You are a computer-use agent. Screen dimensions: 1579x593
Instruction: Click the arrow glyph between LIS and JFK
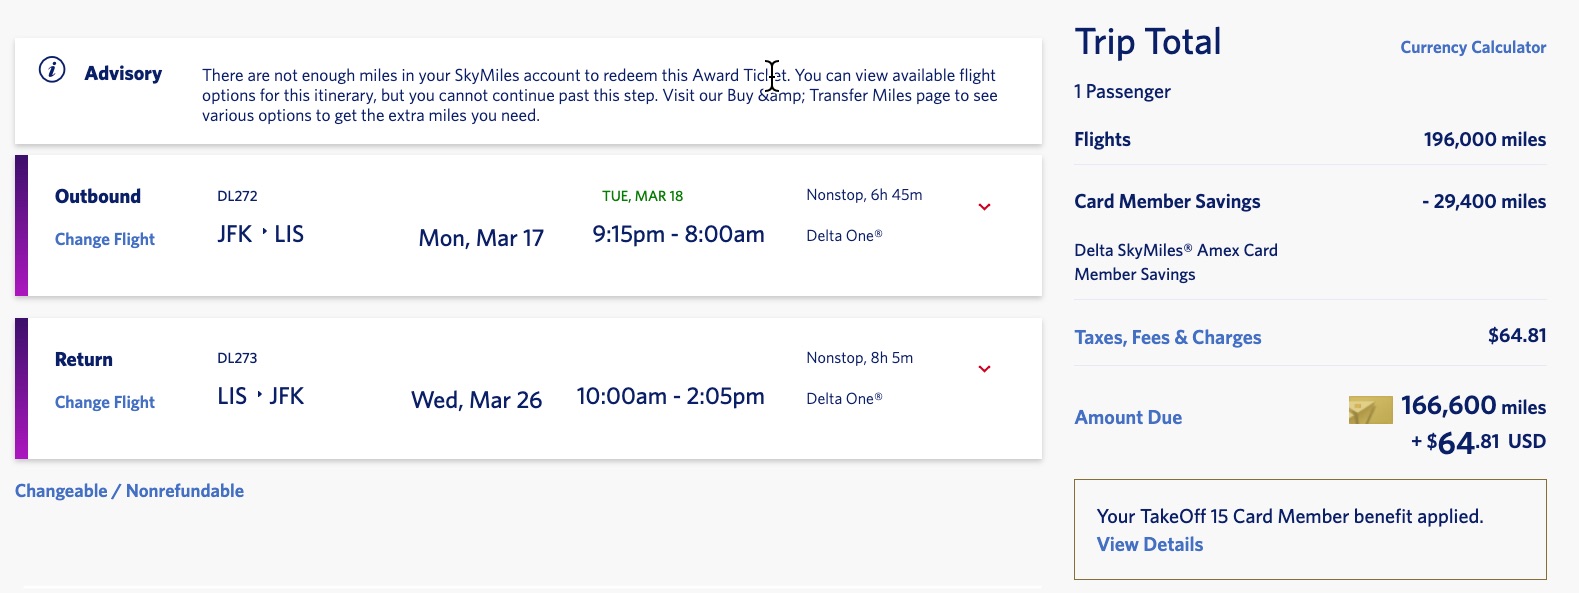(259, 394)
